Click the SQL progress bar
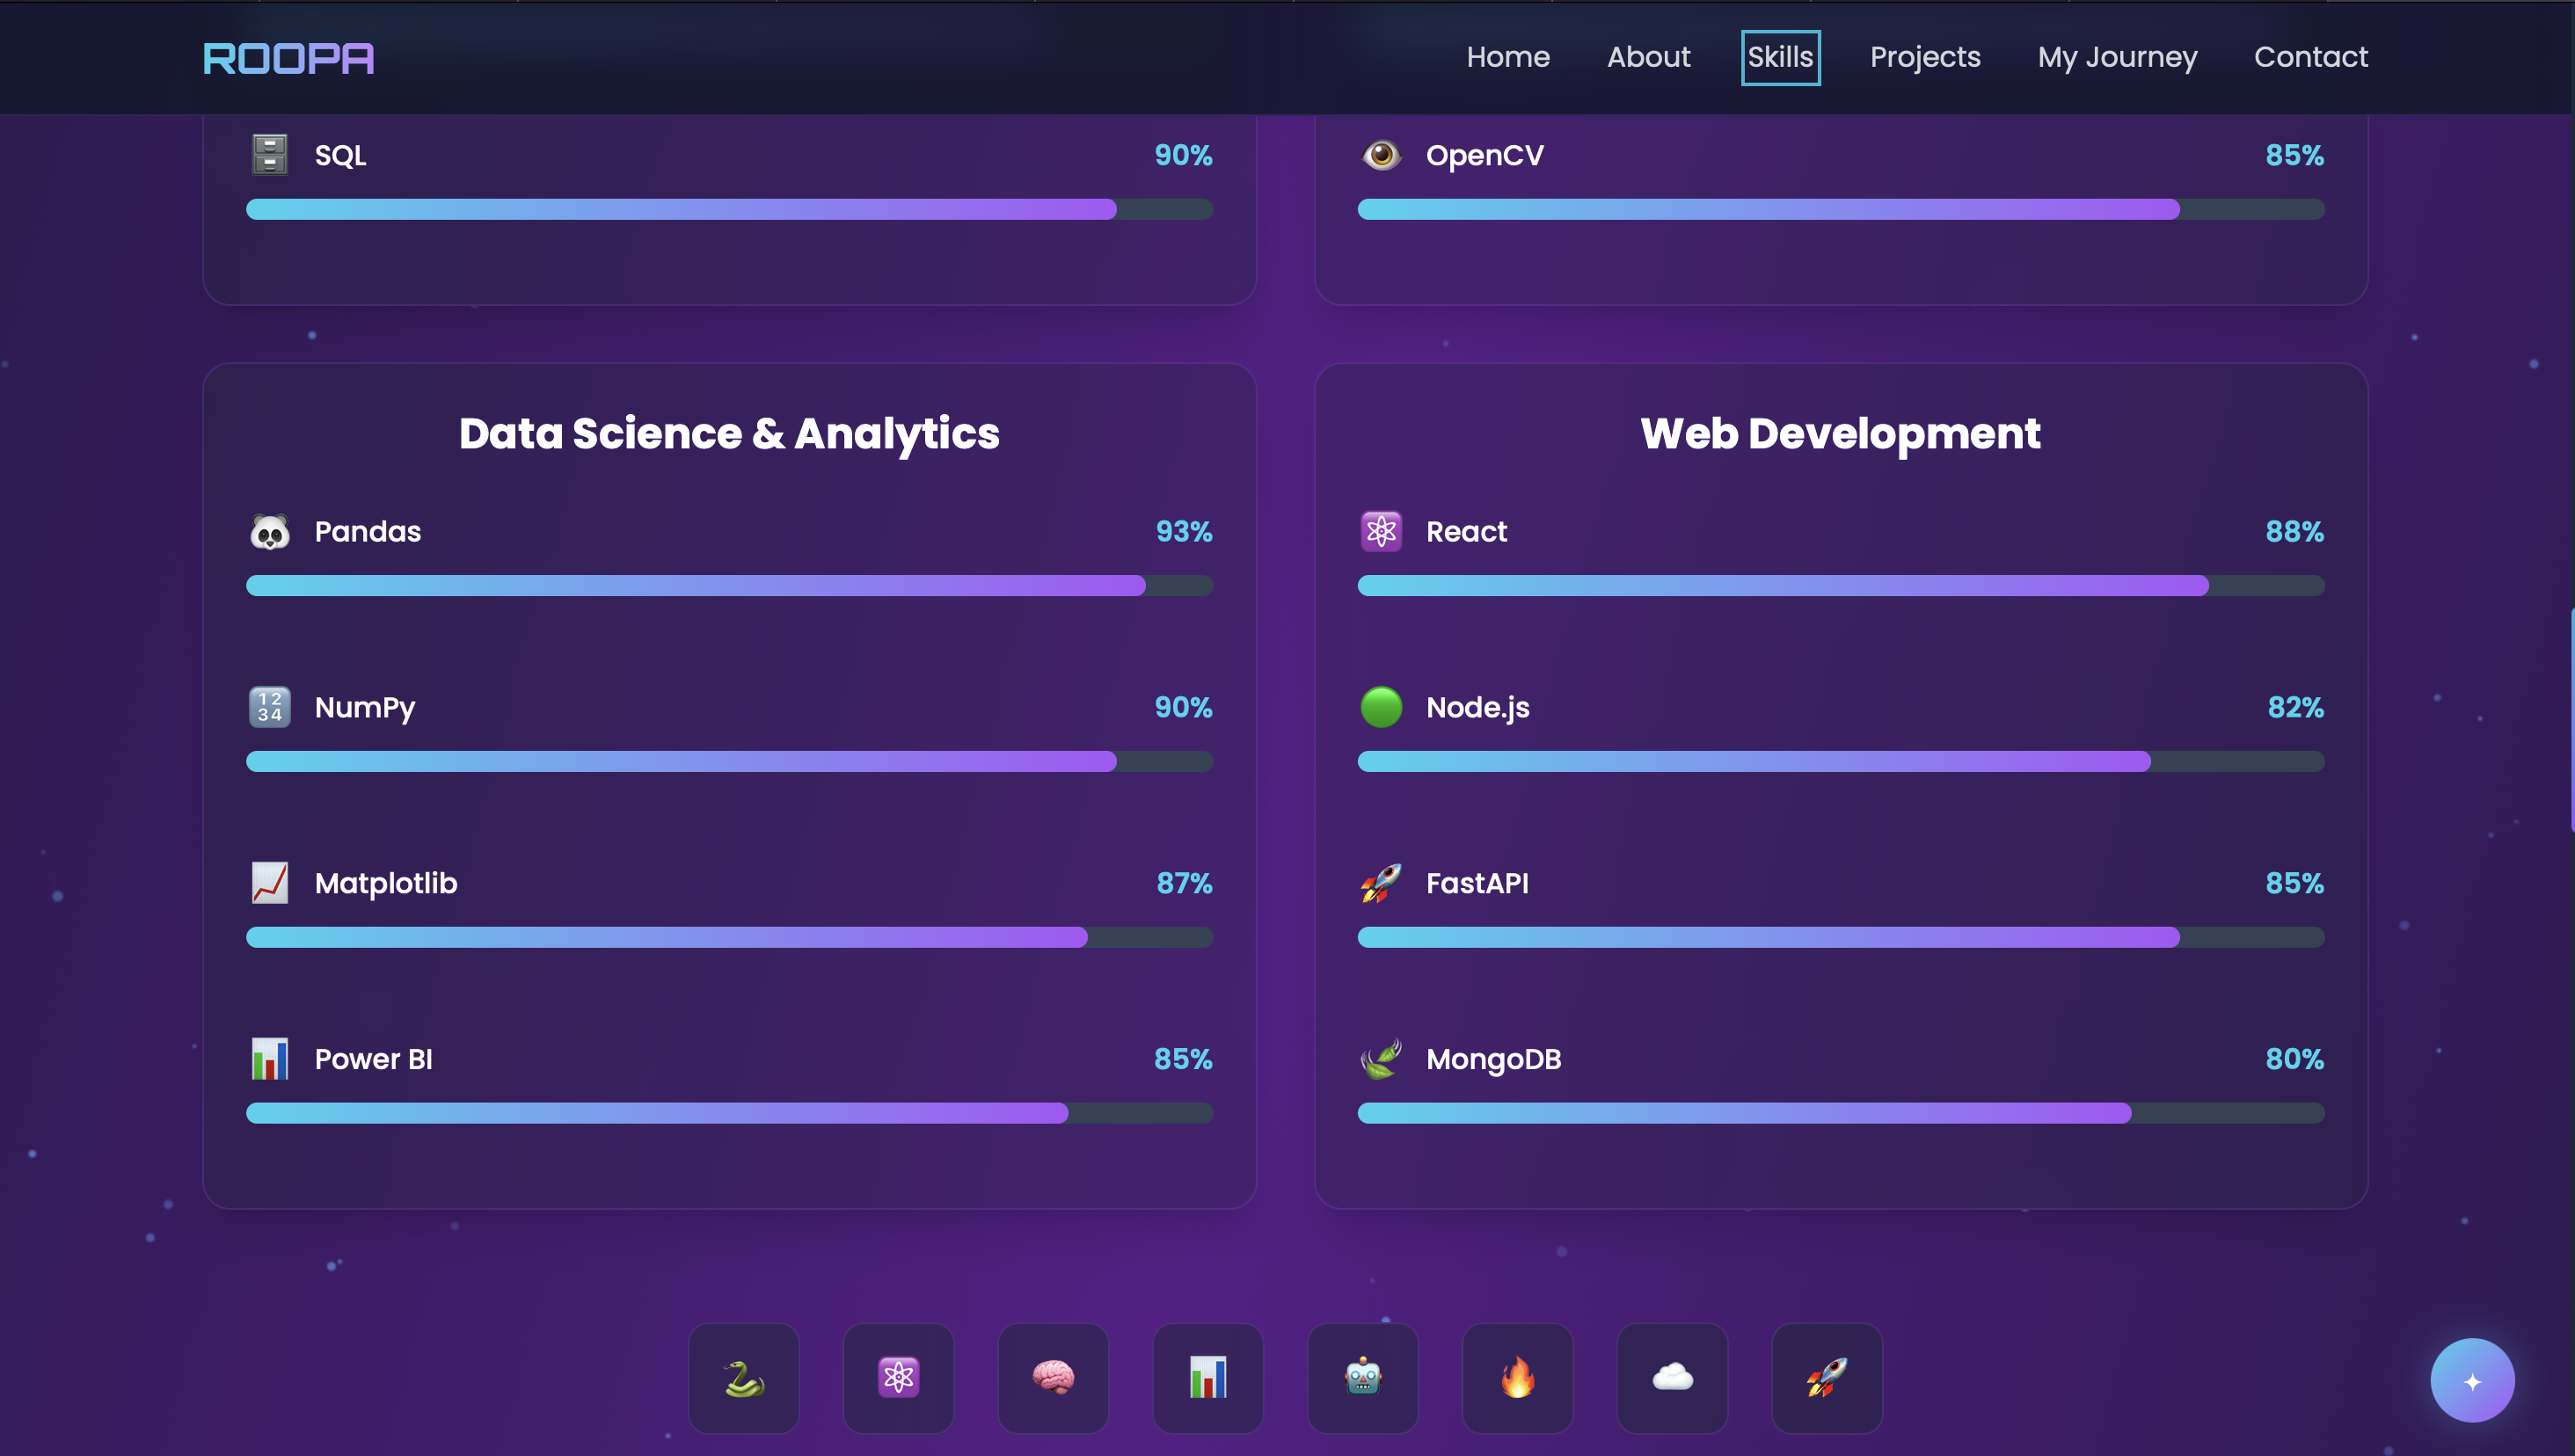This screenshot has height=1456, width=2575. [730, 209]
